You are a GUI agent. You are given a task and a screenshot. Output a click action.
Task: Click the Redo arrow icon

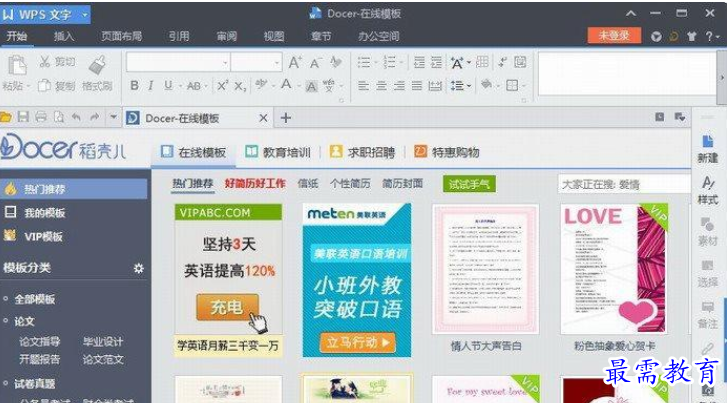pyautogui.click(x=95, y=117)
